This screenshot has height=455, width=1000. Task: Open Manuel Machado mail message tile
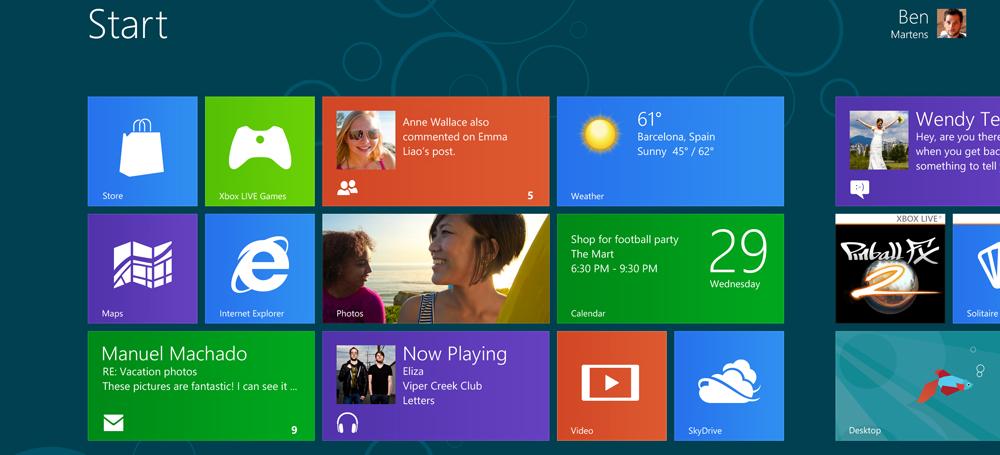click(202, 385)
